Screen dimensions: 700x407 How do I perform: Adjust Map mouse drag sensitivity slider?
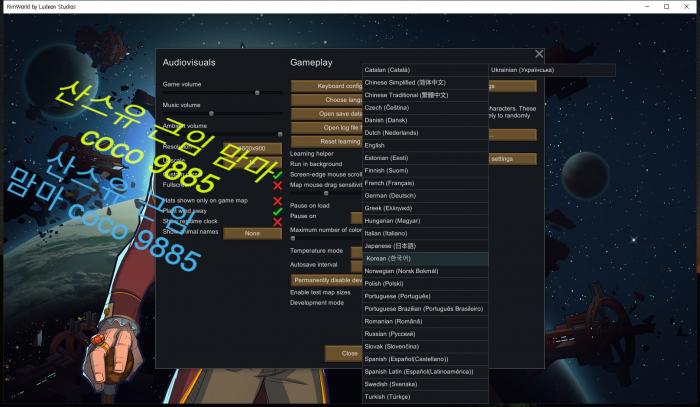click(326, 193)
